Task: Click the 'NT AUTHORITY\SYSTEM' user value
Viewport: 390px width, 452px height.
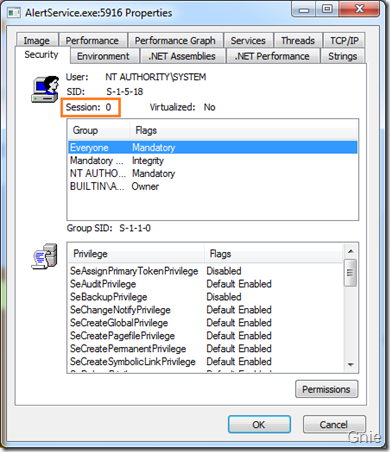Action: [x=156, y=77]
